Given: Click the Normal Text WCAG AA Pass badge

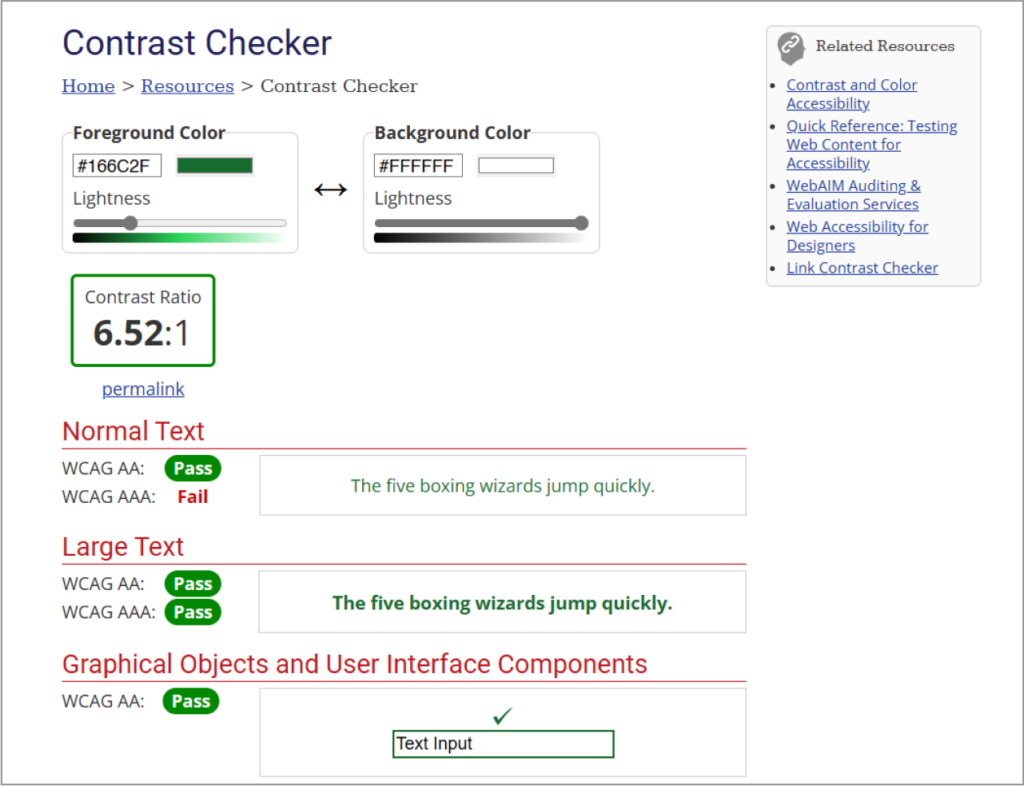Looking at the screenshot, I should pos(193,468).
